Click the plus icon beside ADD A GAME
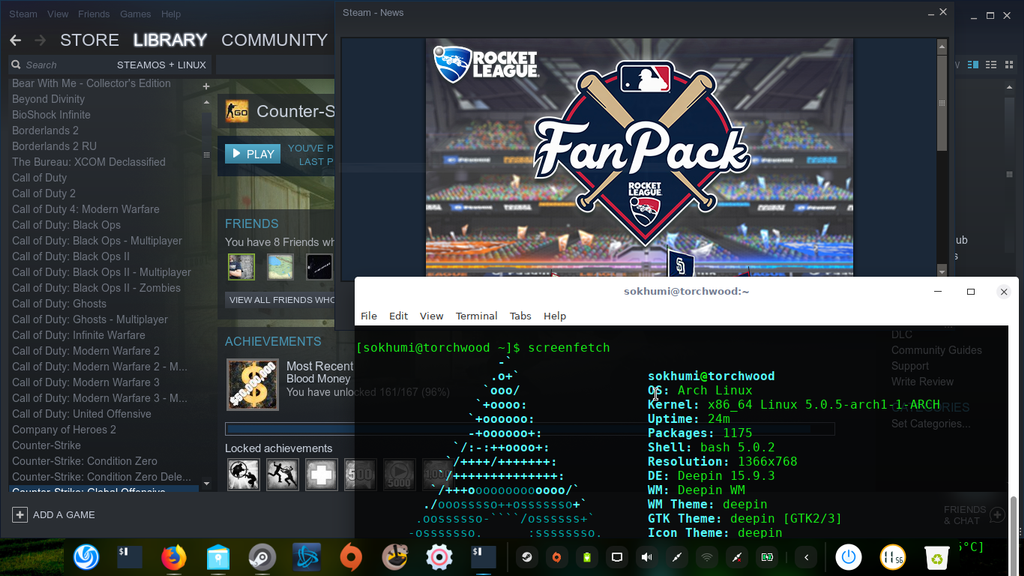The width and height of the screenshot is (1024, 576). point(20,515)
